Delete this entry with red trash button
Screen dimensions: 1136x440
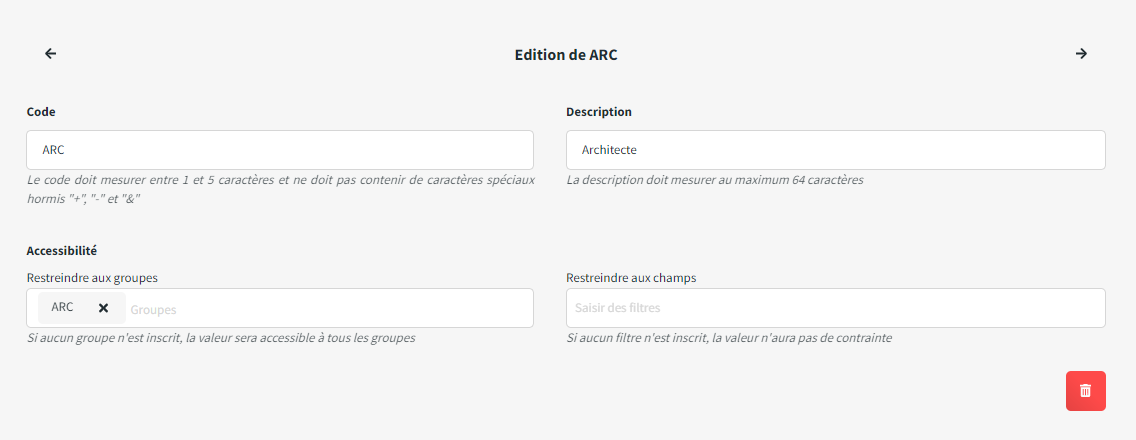click(x=1085, y=390)
